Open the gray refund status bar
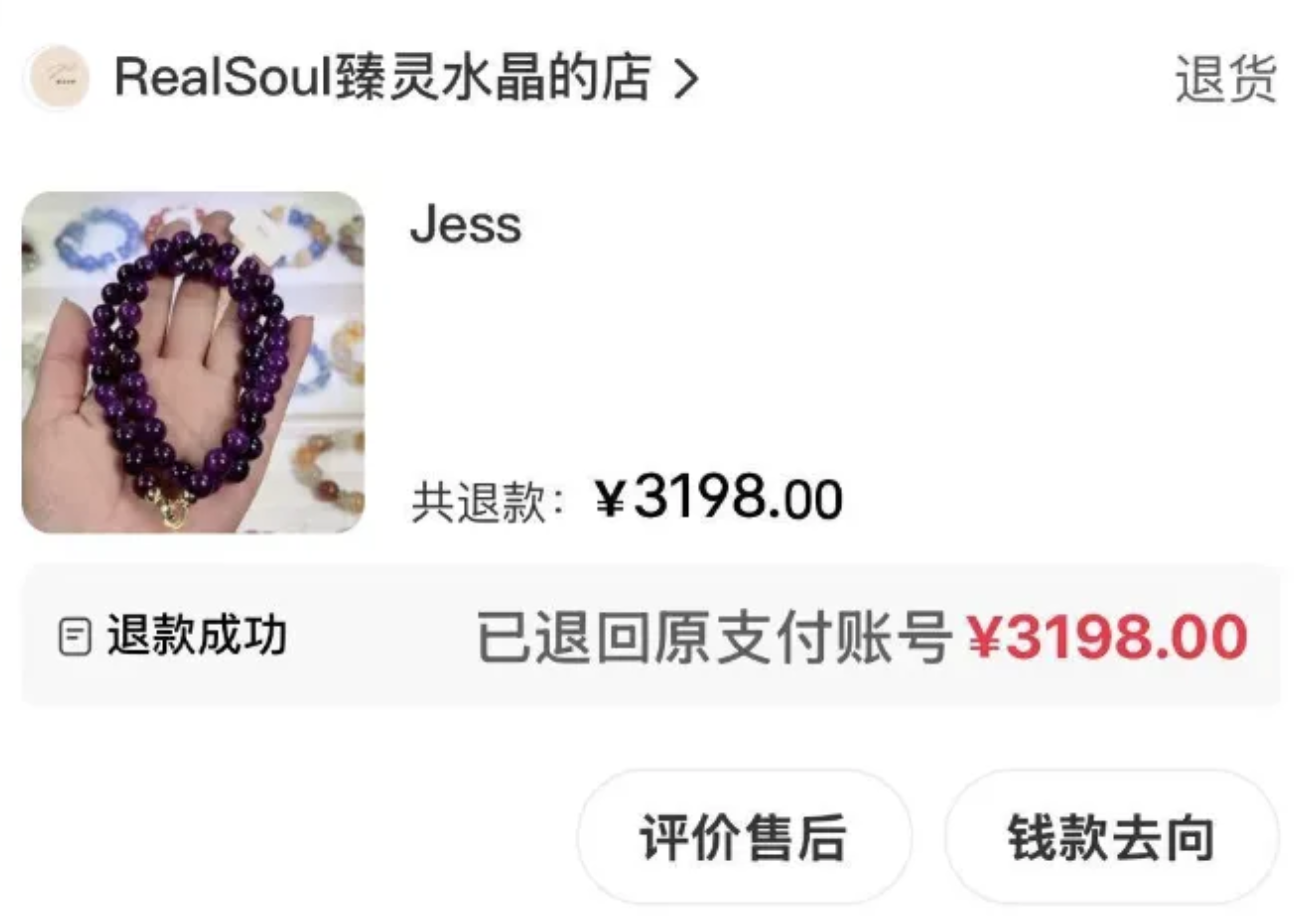The height and width of the screenshot is (920, 1294). [x=651, y=636]
